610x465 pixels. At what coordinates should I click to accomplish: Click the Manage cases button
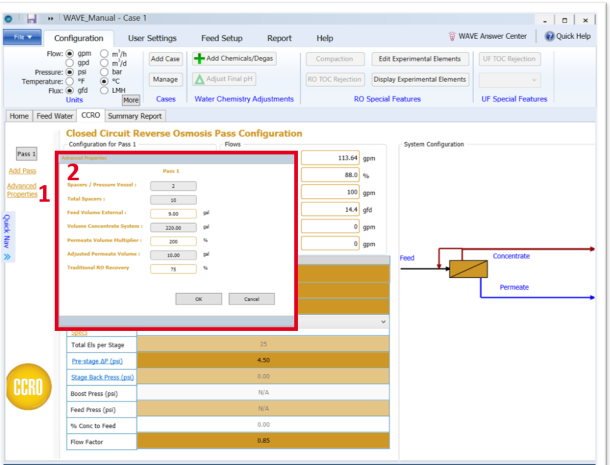[165, 79]
